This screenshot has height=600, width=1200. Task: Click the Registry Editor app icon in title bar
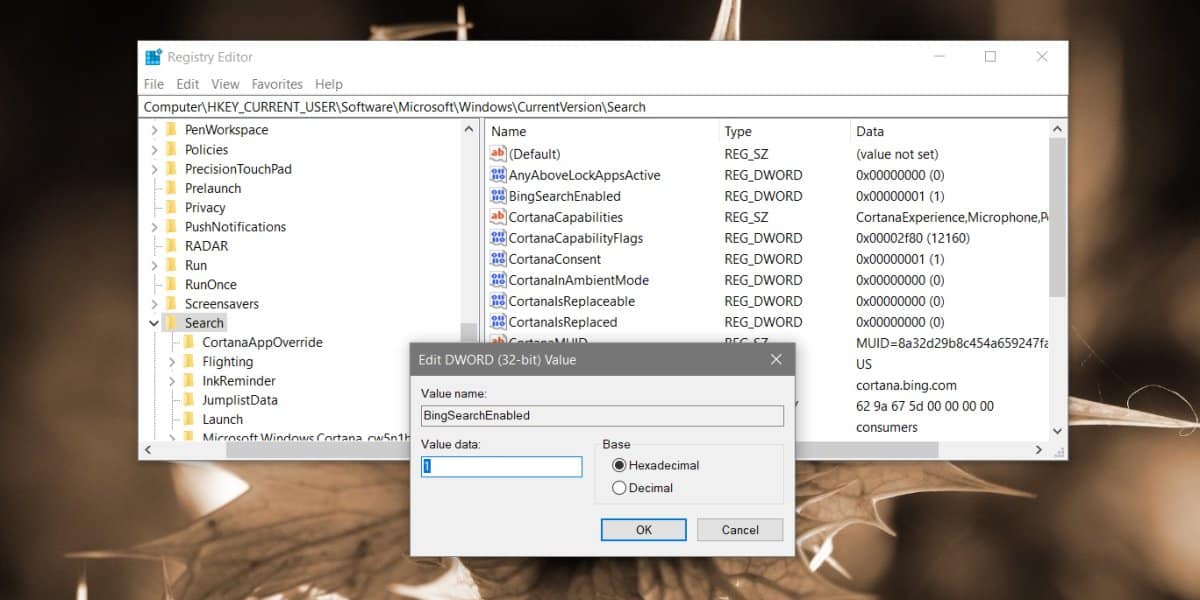(153, 57)
